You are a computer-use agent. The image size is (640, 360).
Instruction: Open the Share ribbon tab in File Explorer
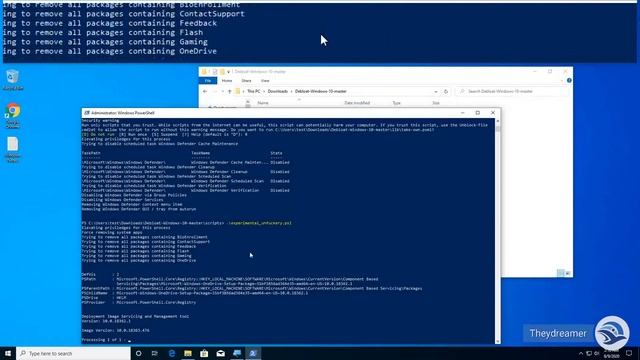246,81
